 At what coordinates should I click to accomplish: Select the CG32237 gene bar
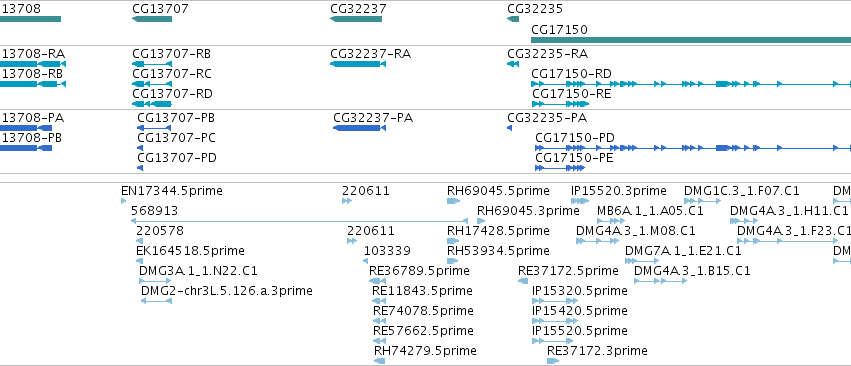tap(356, 19)
